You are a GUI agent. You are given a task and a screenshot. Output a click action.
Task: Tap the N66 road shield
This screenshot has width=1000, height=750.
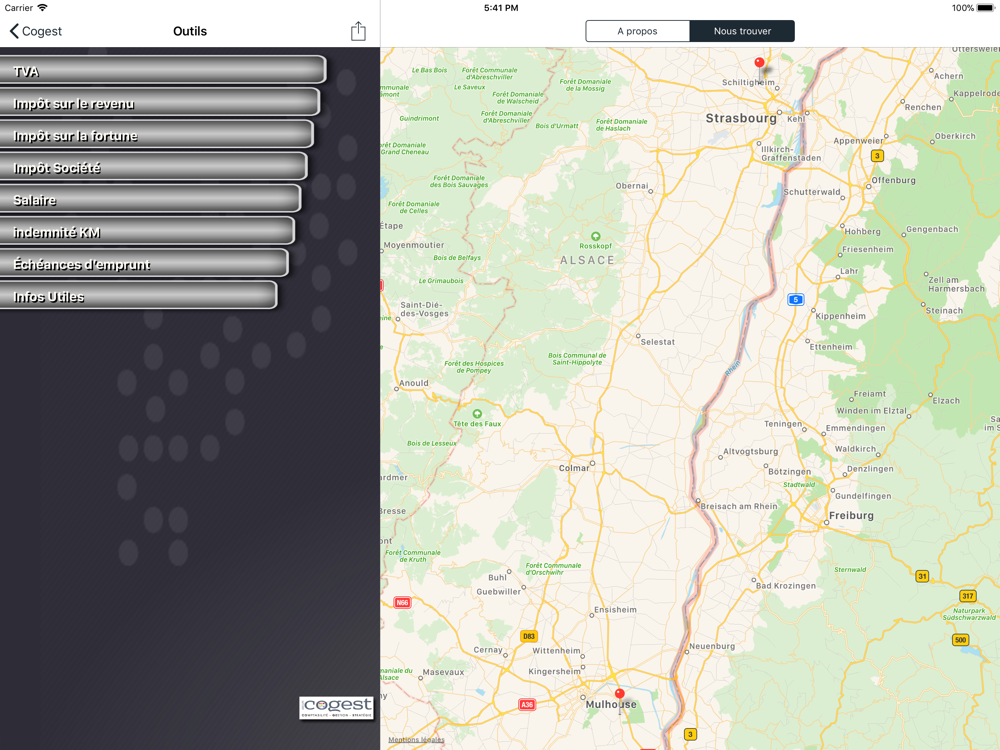[x=402, y=603]
